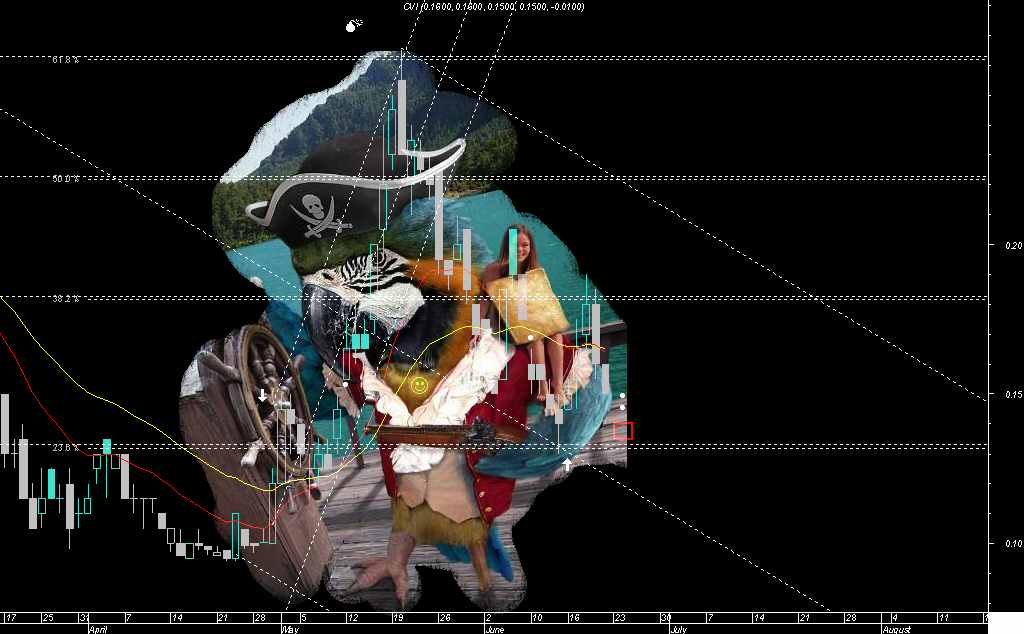1024x634 pixels.
Task: Select the red square marker near June 23
Action: pyautogui.click(x=624, y=431)
